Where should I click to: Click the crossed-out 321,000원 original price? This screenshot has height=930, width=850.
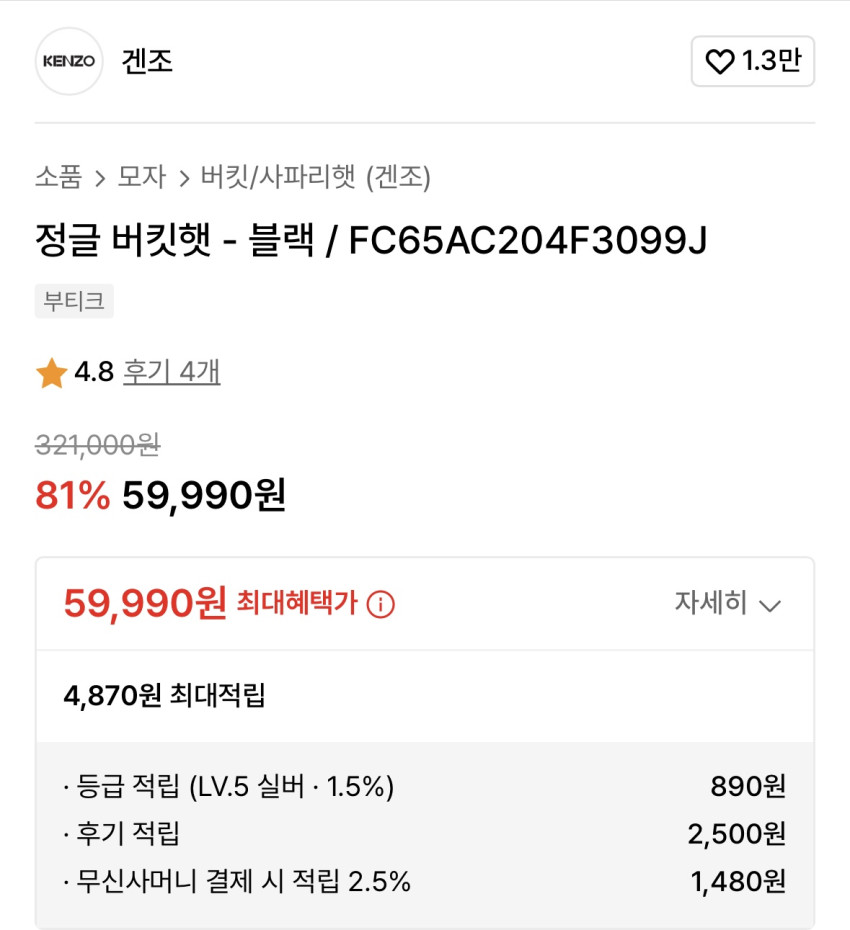98,446
